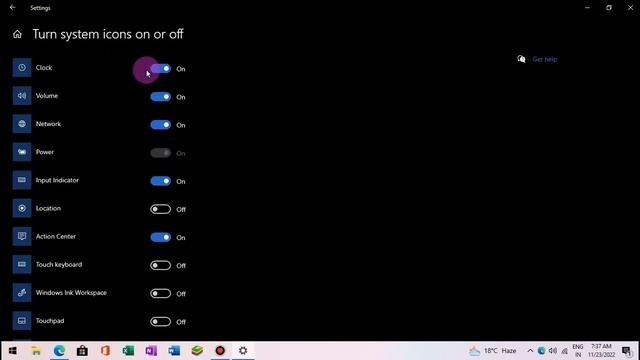Click the Edge icon in system tray

pyautogui.click(x=541, y=351)
